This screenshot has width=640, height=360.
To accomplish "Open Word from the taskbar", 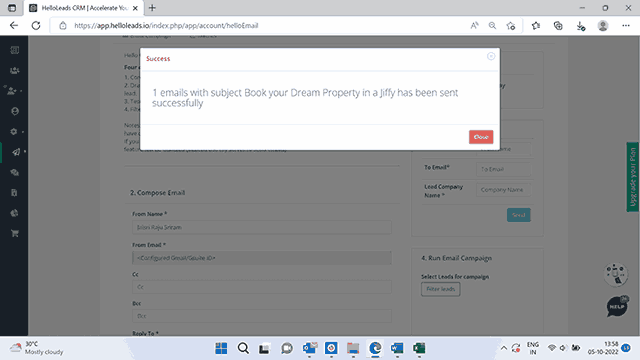I will (x=397, y=348).
